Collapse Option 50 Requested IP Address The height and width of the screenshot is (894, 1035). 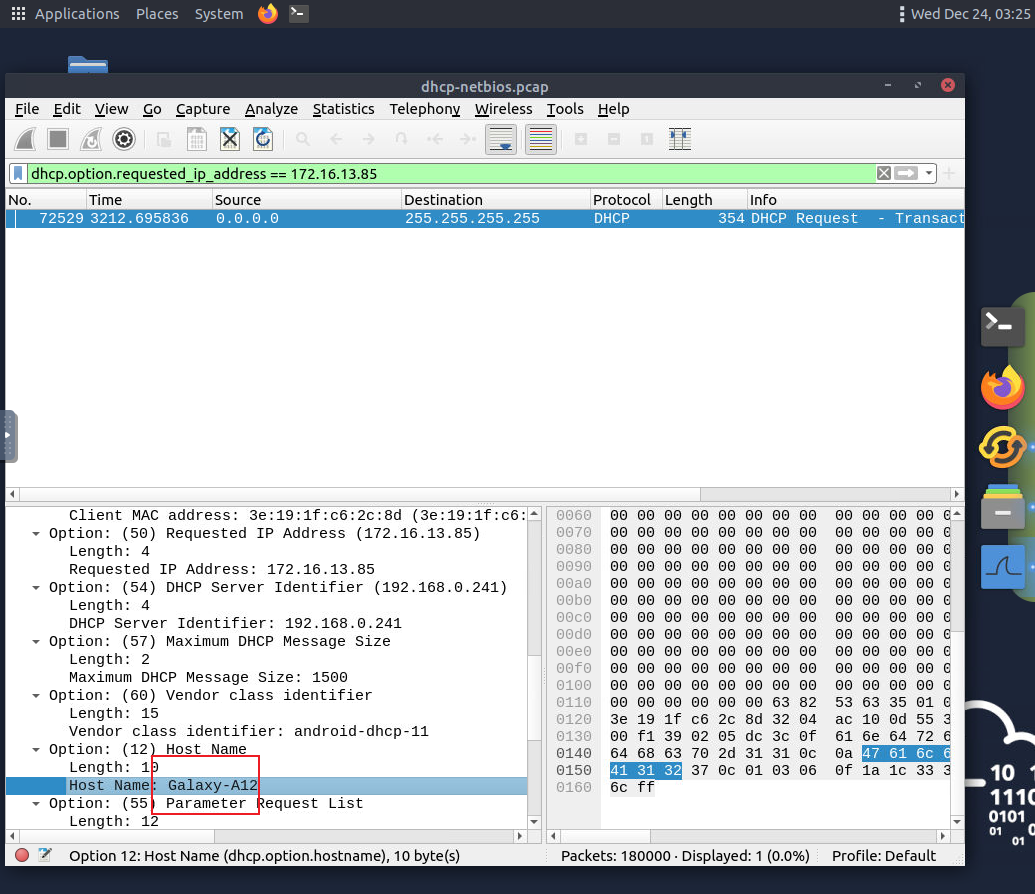36,533
